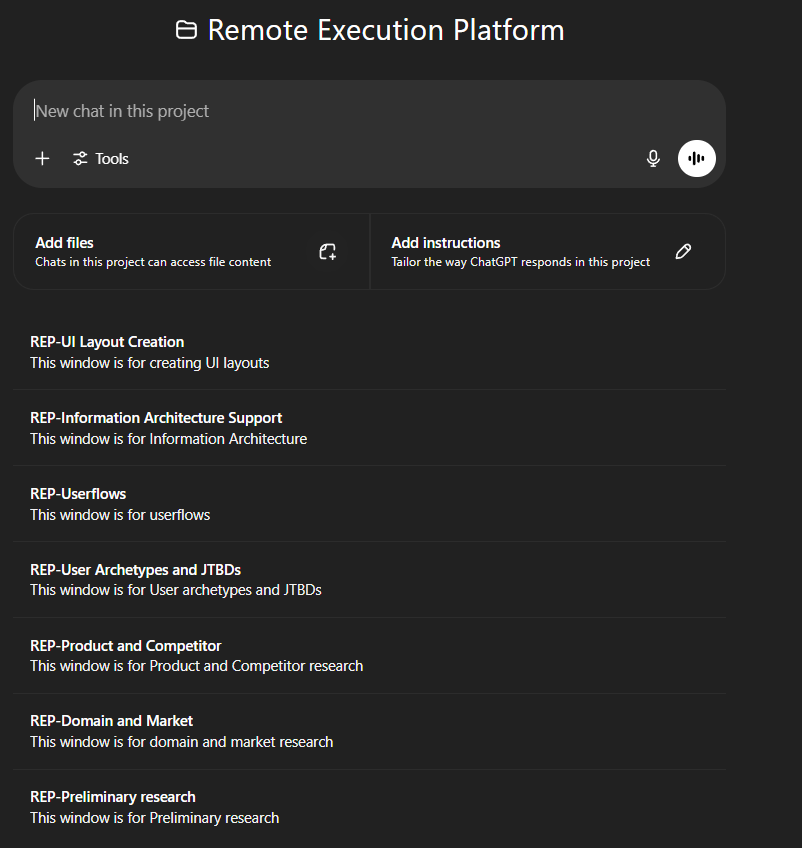
Task: Open the REP-UI Layout Creation chat
Action: point(369,352)
